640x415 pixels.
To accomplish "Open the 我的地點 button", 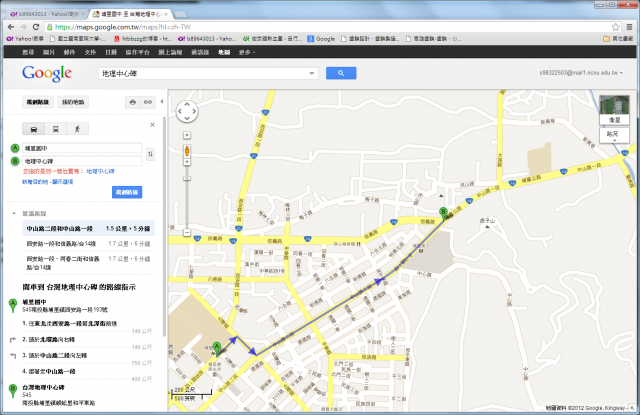I will click(73, 102).
